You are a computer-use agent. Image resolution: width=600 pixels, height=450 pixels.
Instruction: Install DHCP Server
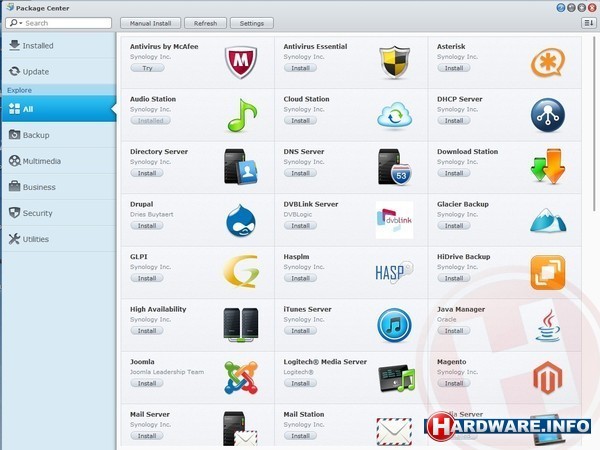coord(454,121)
